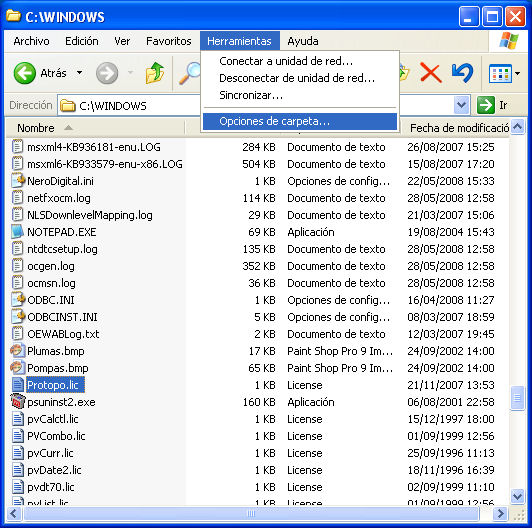Open the Views icon in toolbar

coord(500,73)
